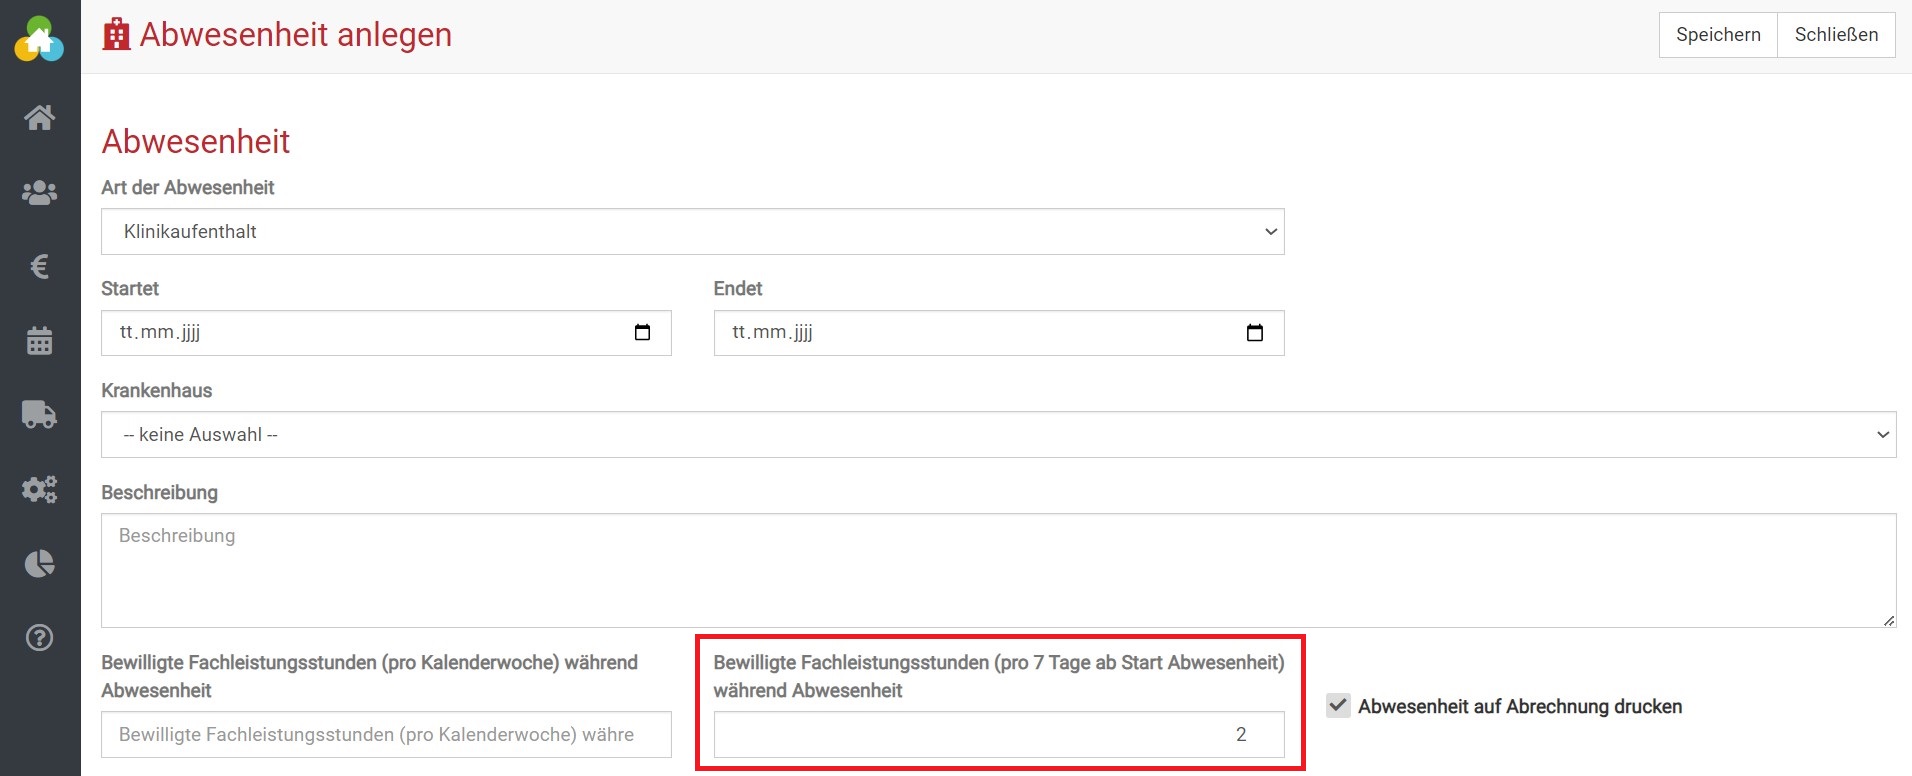This screenshot has height=776, width=1912.
Task: Open date picker for Startet field
Action: [x=642, y=333]
